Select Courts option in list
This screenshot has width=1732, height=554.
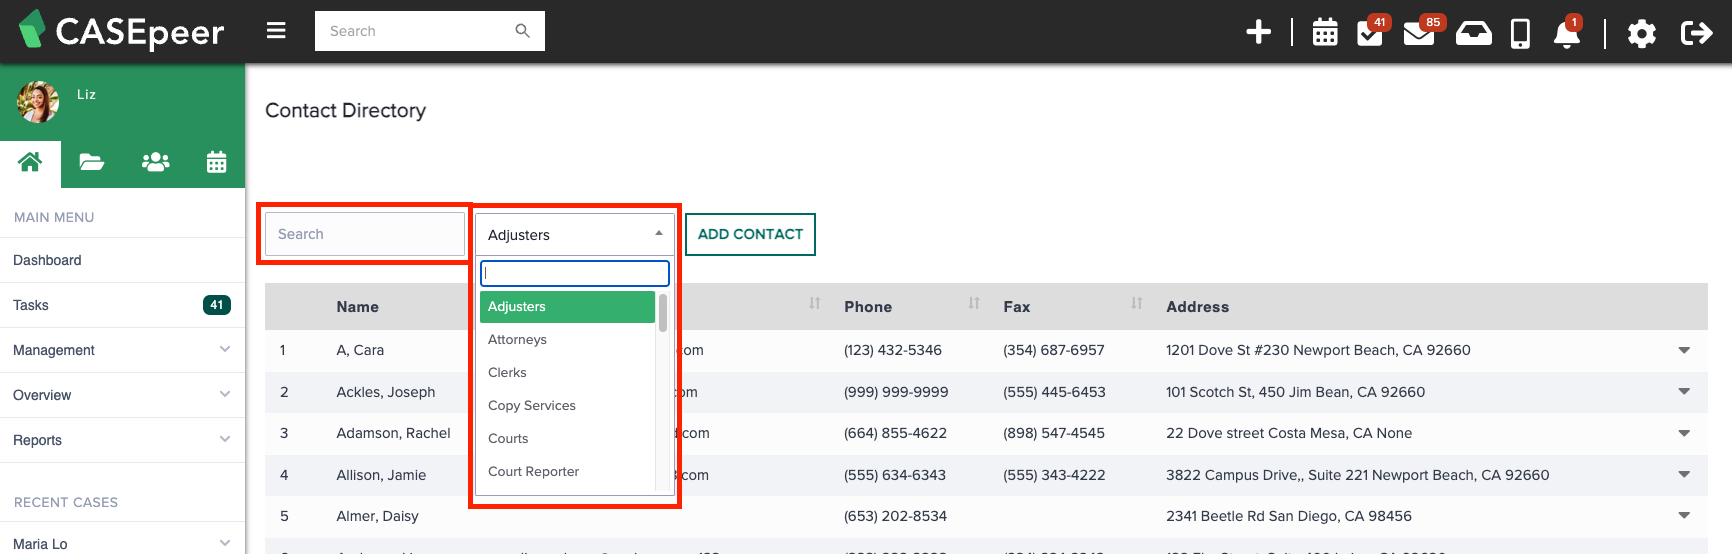coord(567,439)
